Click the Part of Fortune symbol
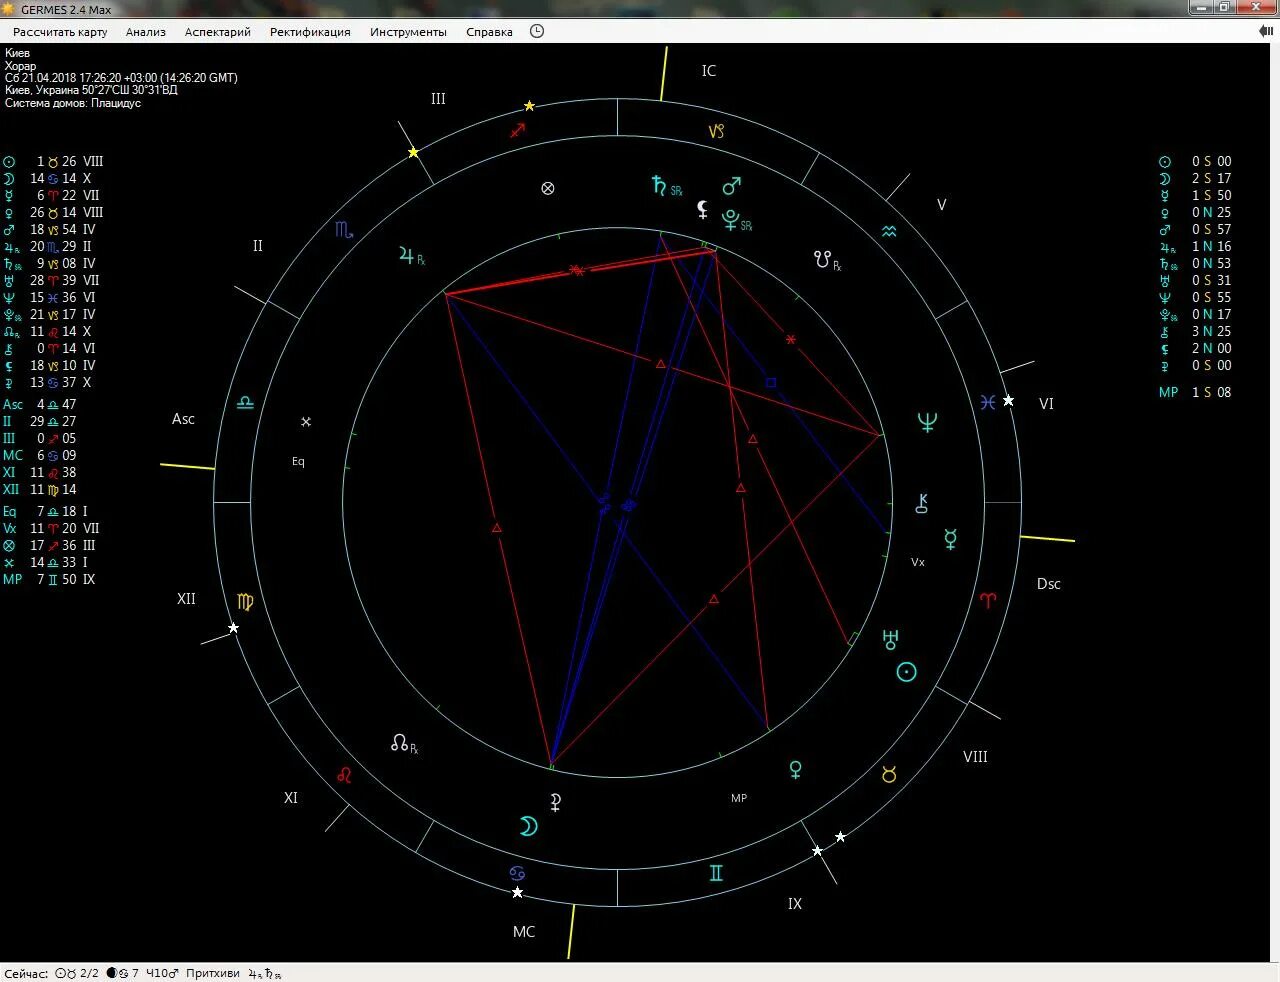1280x982 pixels. click(548, 188)
